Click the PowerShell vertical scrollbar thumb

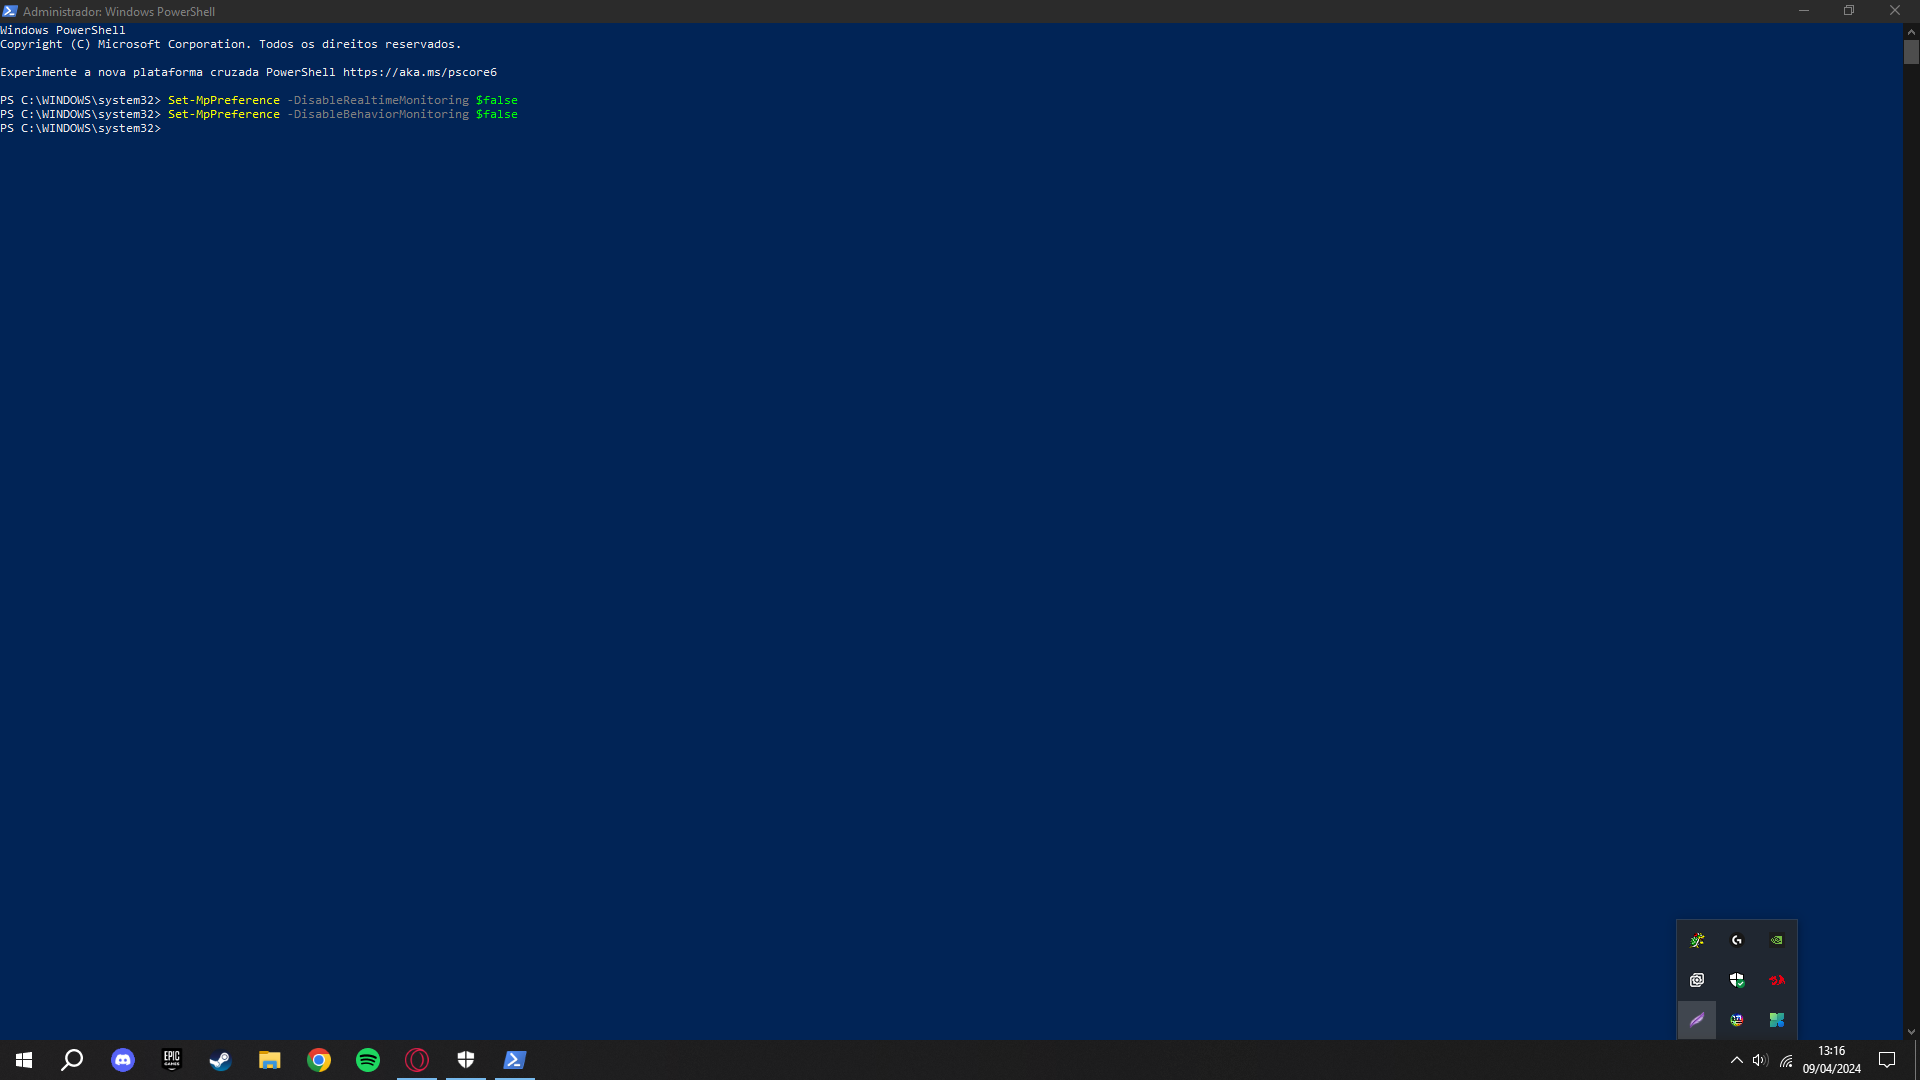(x=1911, y=52)
